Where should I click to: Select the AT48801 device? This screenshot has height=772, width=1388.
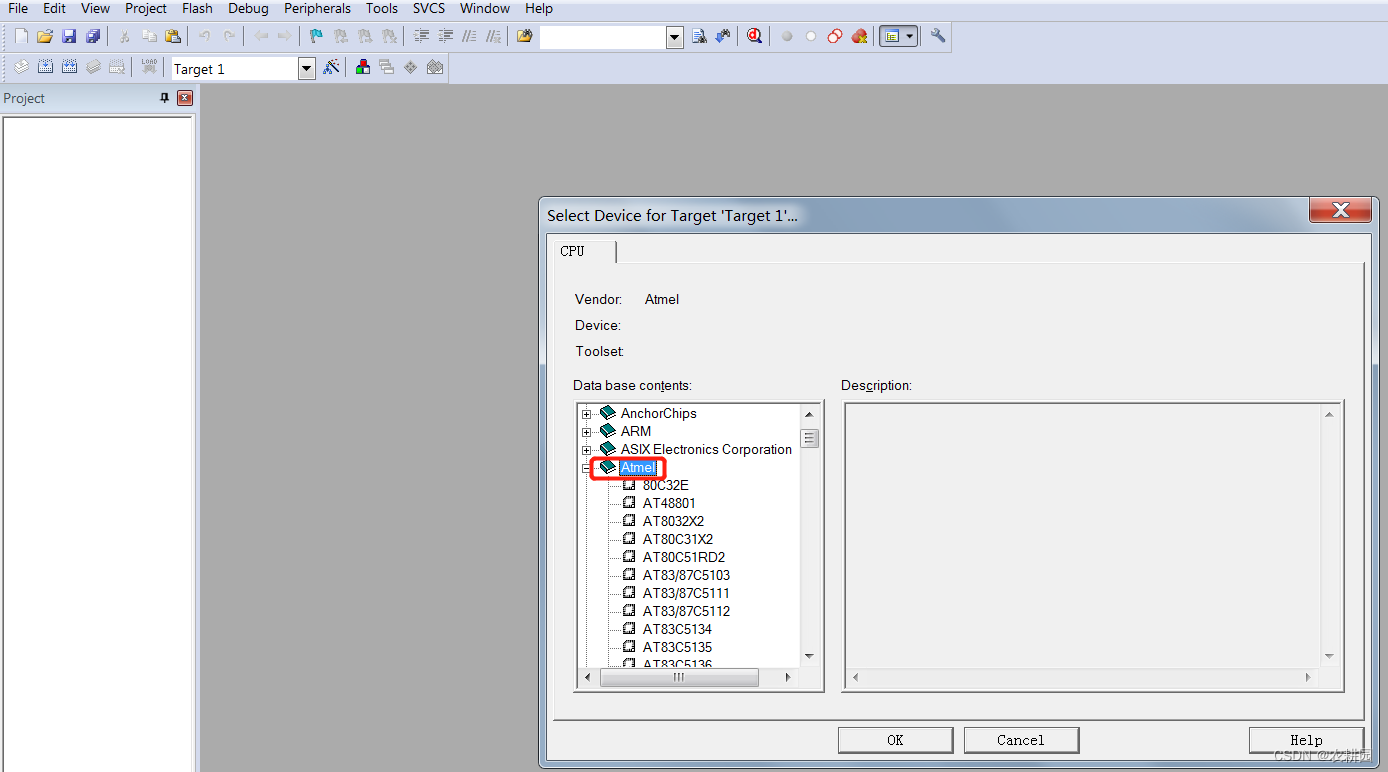point(669,503)
